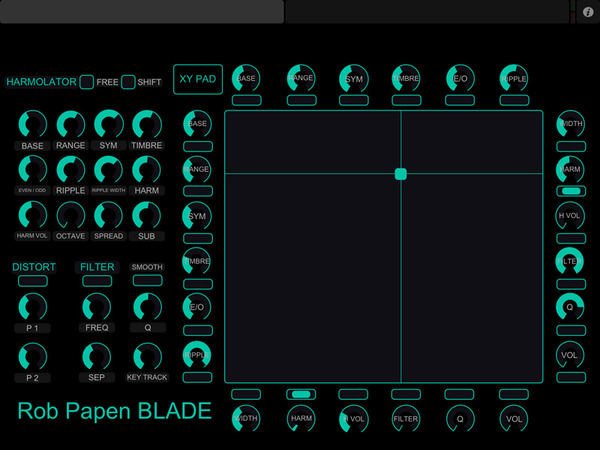The width and height of the screenshot is (600, 450).
Task: Click the Harmolator section BASE knob
Action: (x=33, y=124)
